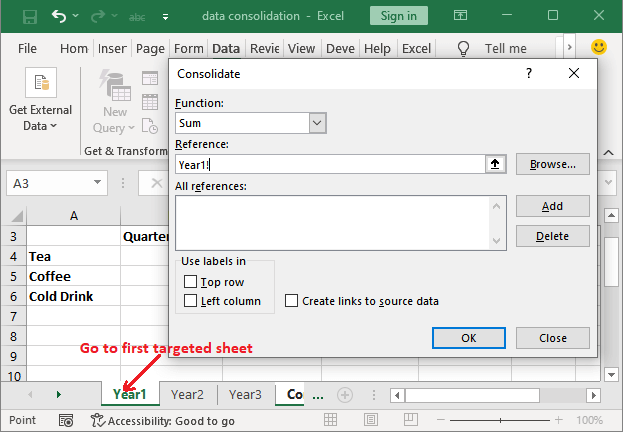Click the Undo arrow icon
The height and width of the screenshot is (432, 623).
(x=59, y=16)
